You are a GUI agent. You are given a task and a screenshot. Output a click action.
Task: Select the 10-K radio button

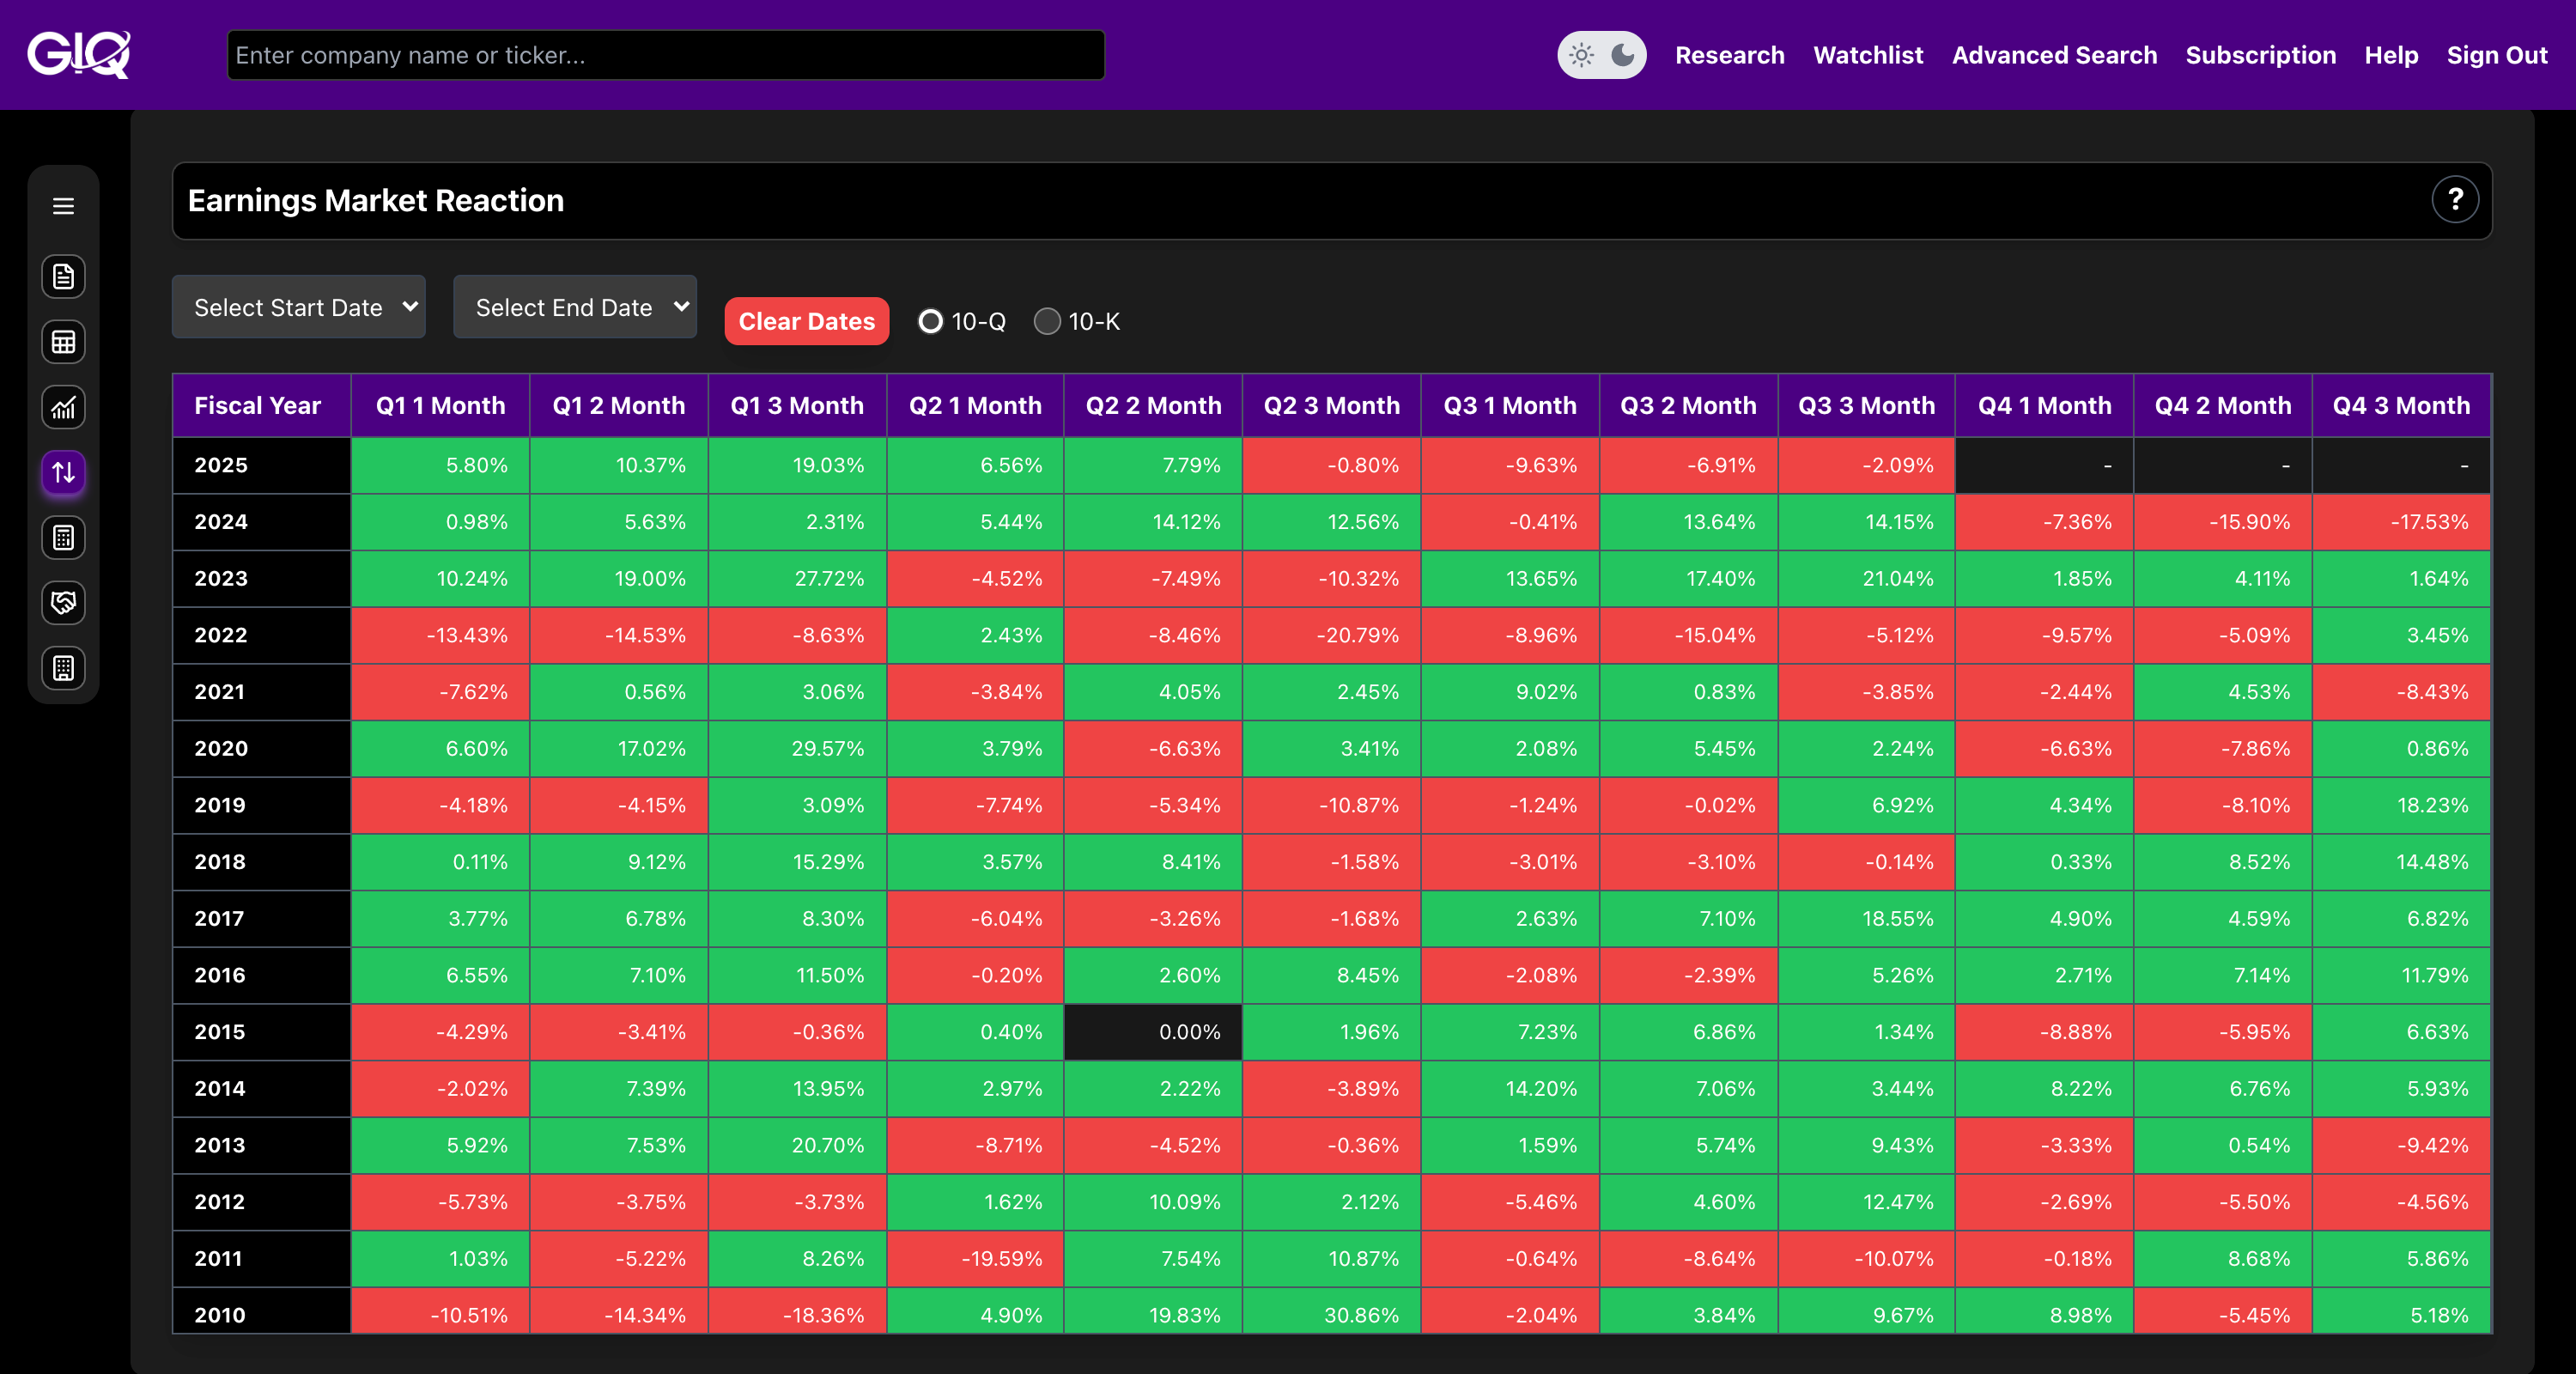tap(1047, 322)
